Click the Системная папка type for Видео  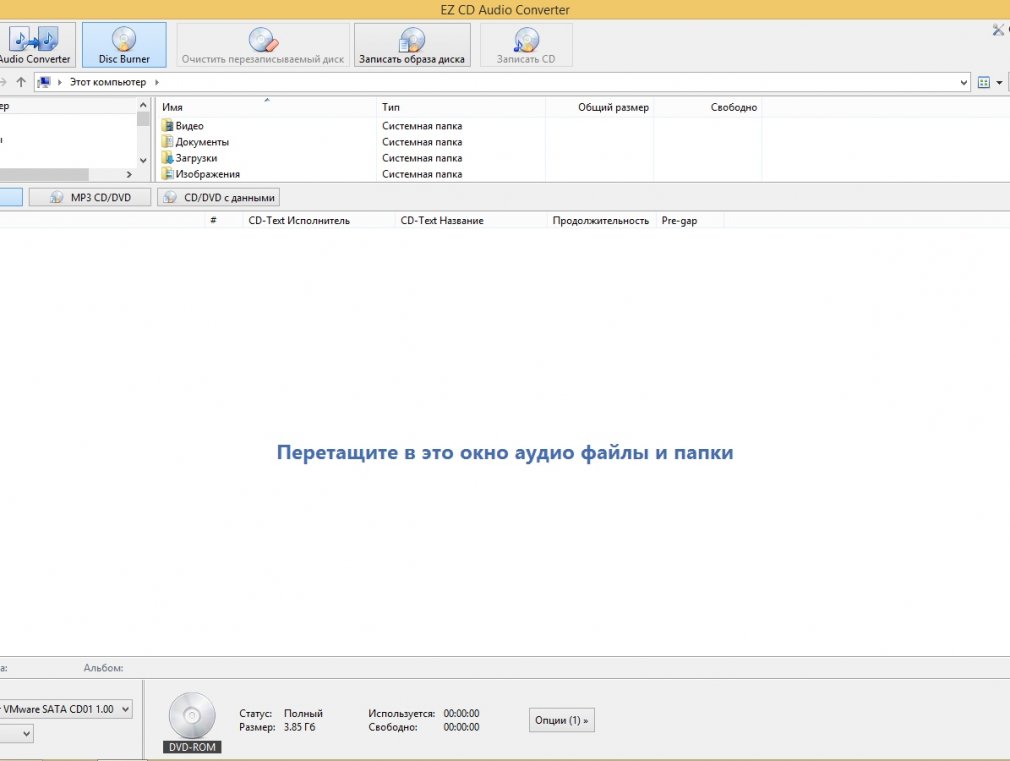point(422,126)
